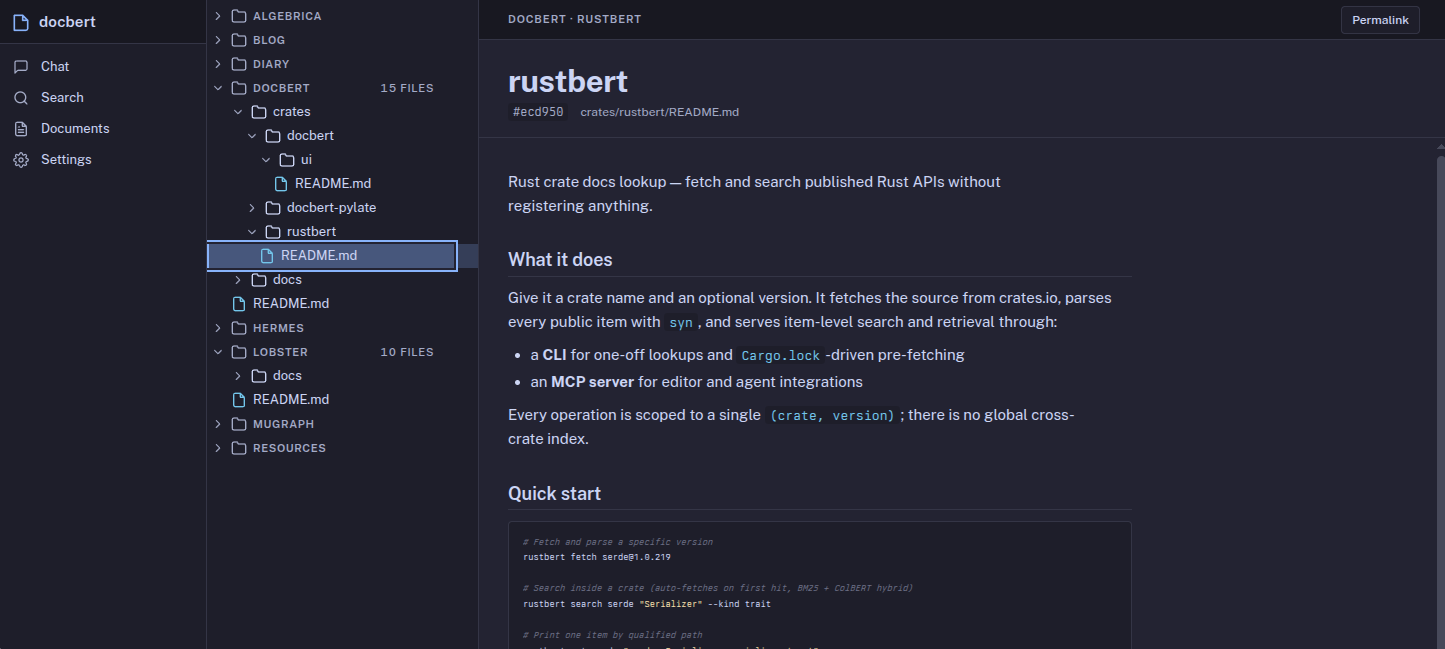Open the Settings gear icon
The height and width of the screenshot is (649, 1445).
pos(21,159)
